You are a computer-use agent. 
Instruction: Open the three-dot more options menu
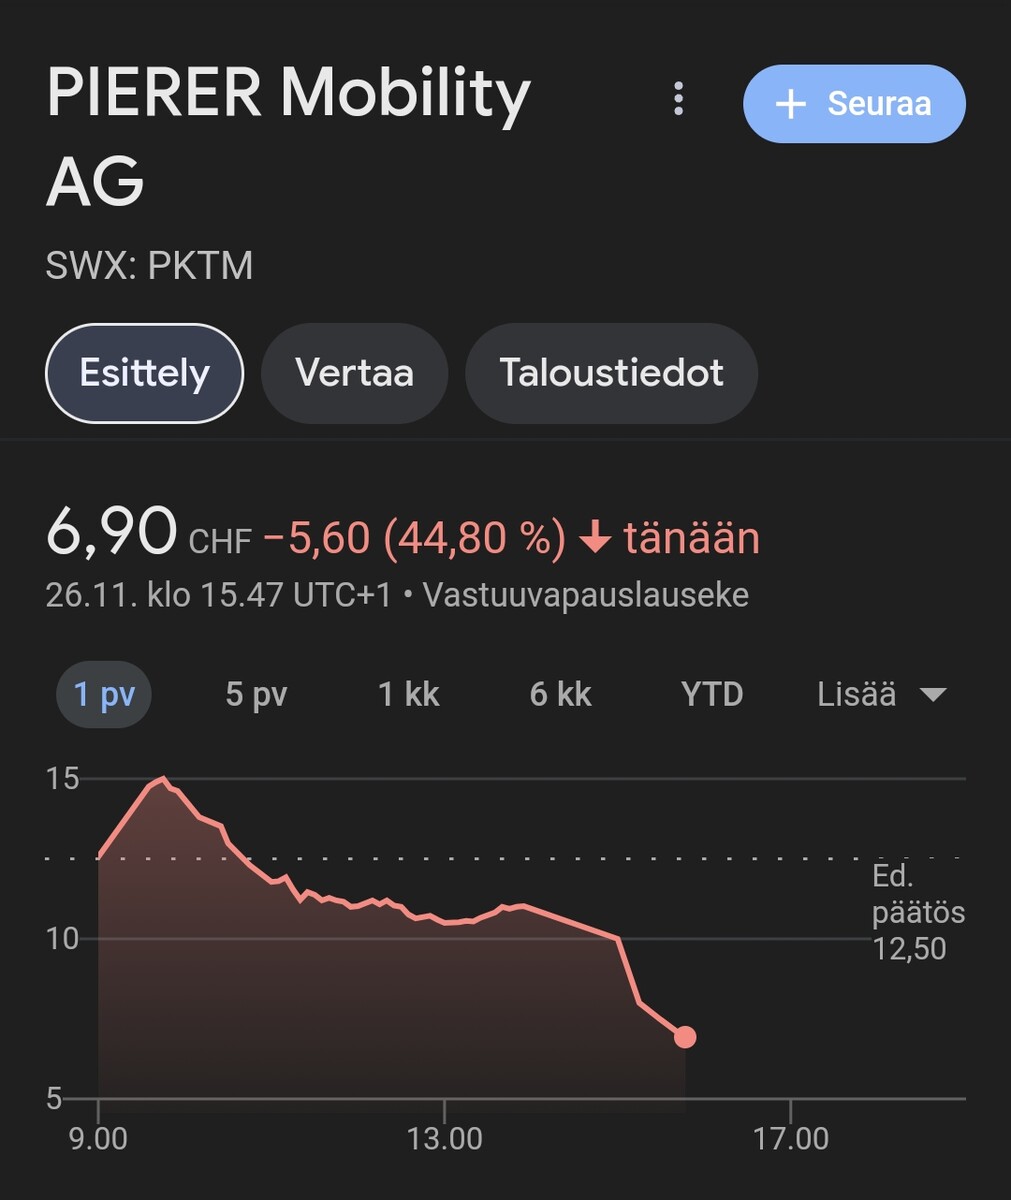click(679, 99)
